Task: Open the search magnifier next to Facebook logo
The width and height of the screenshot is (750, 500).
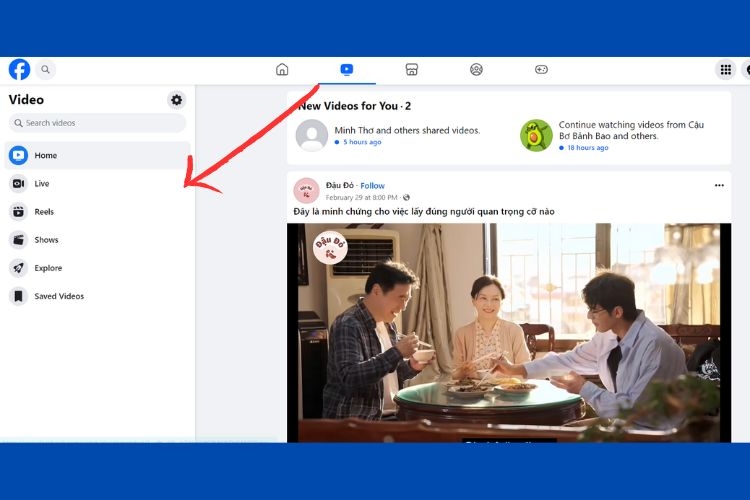Action: click(x=45, y=69)
